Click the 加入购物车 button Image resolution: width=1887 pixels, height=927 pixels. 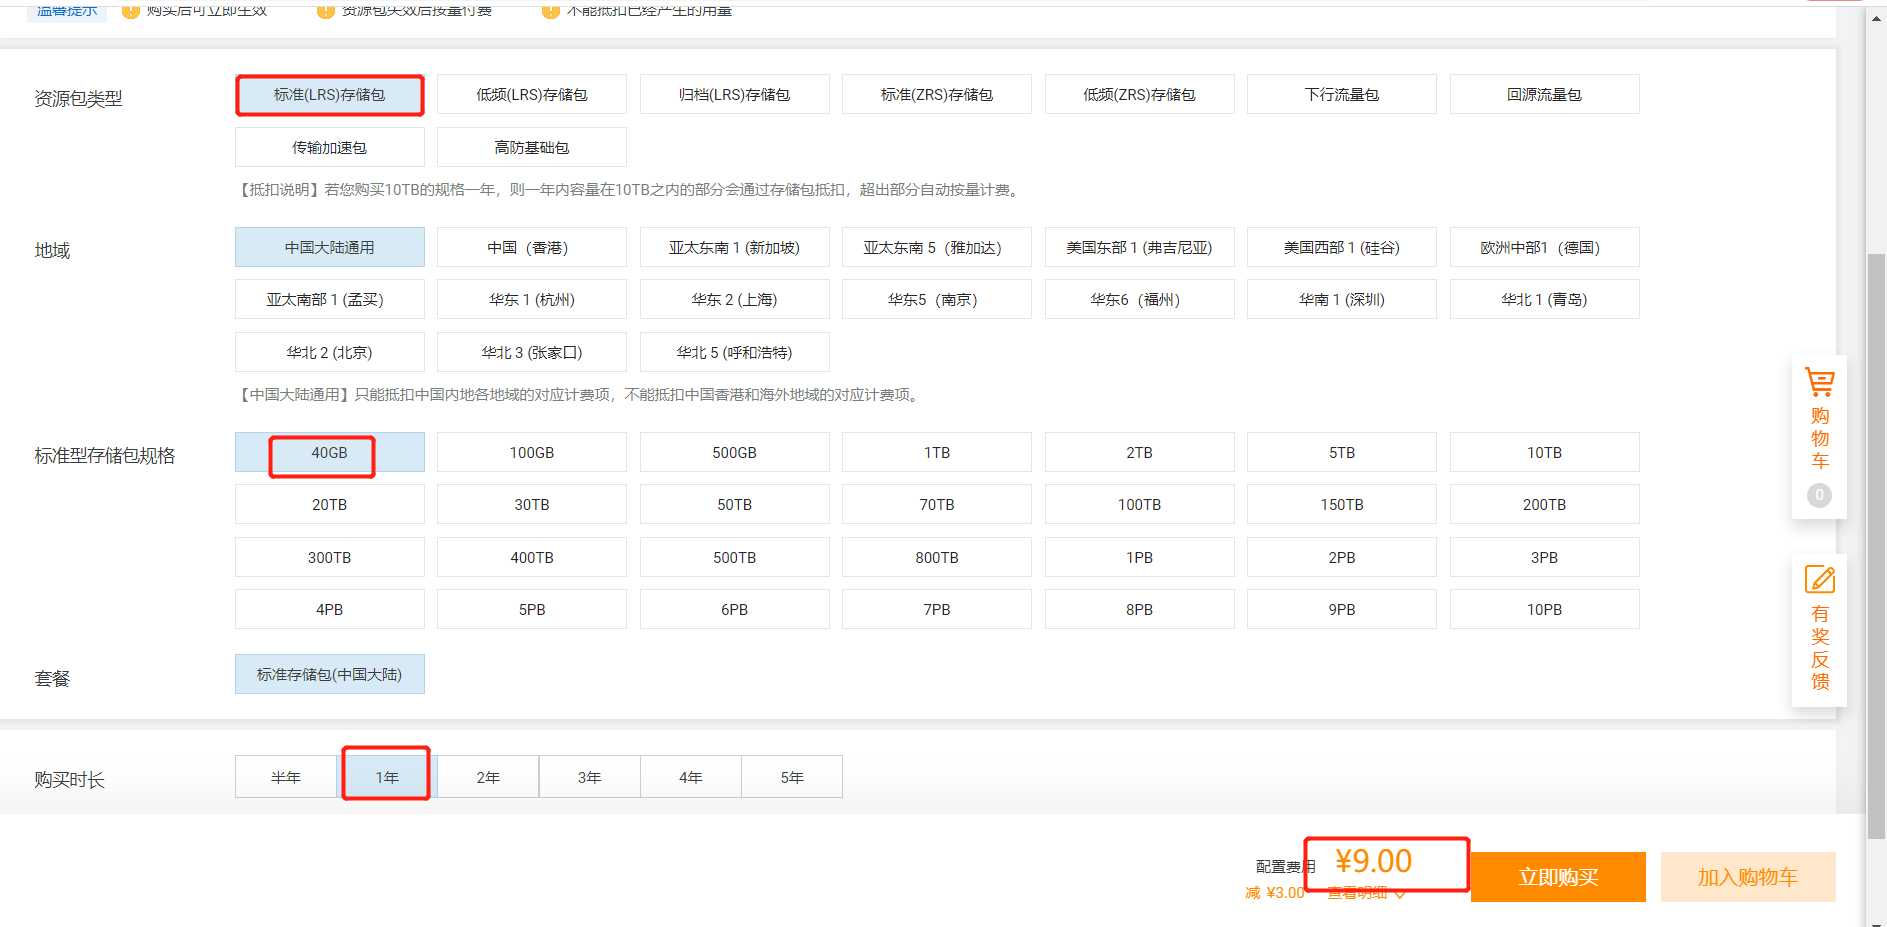coord(1748,877)
